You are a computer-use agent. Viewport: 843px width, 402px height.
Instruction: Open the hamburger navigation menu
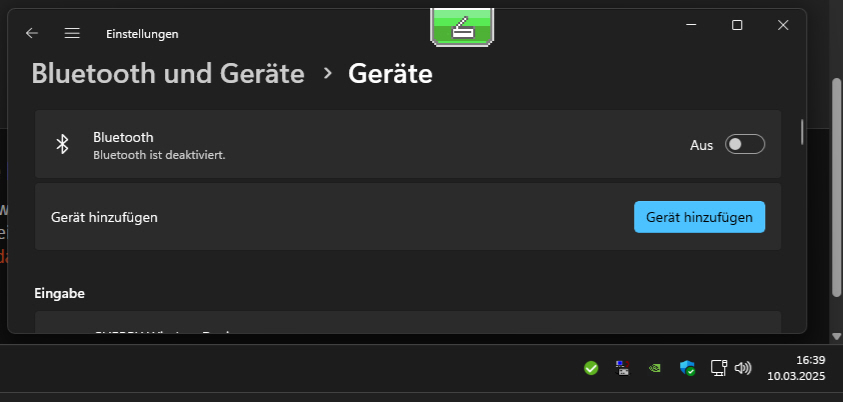[x=72, y=33]
